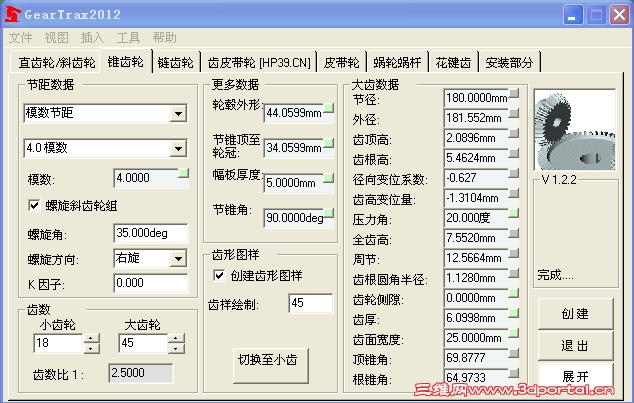Toggle the indicator next to 径向变位系数 value
Image resolution: width=634 pixels, height=403 pixels.
click(514, 173)
